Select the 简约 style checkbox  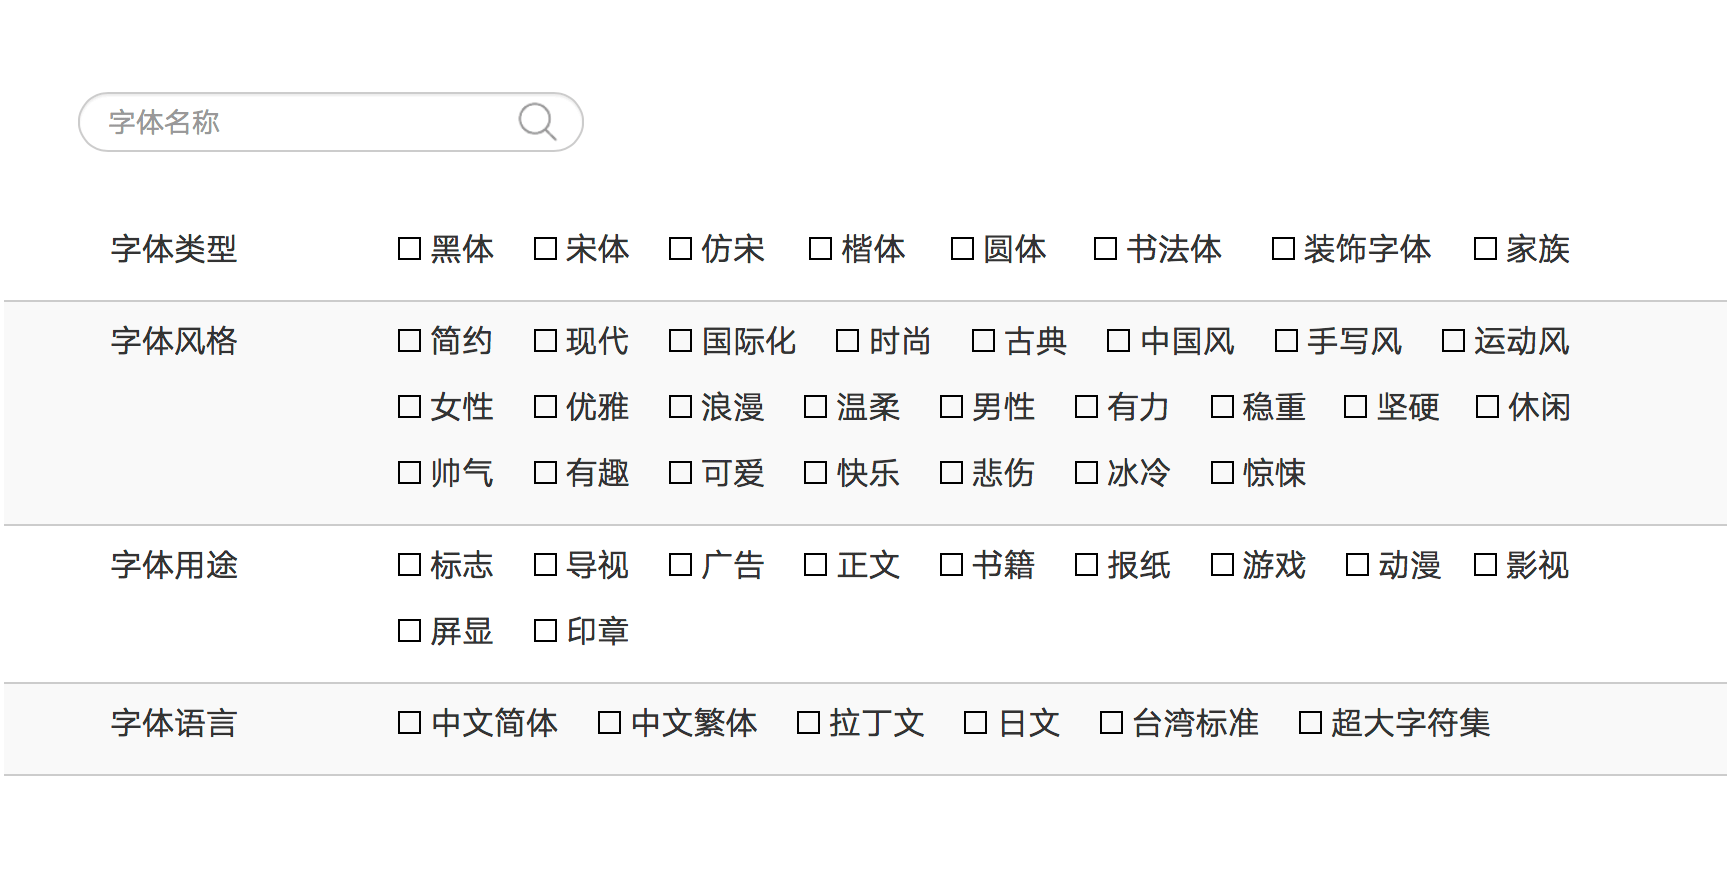(409, 341)
